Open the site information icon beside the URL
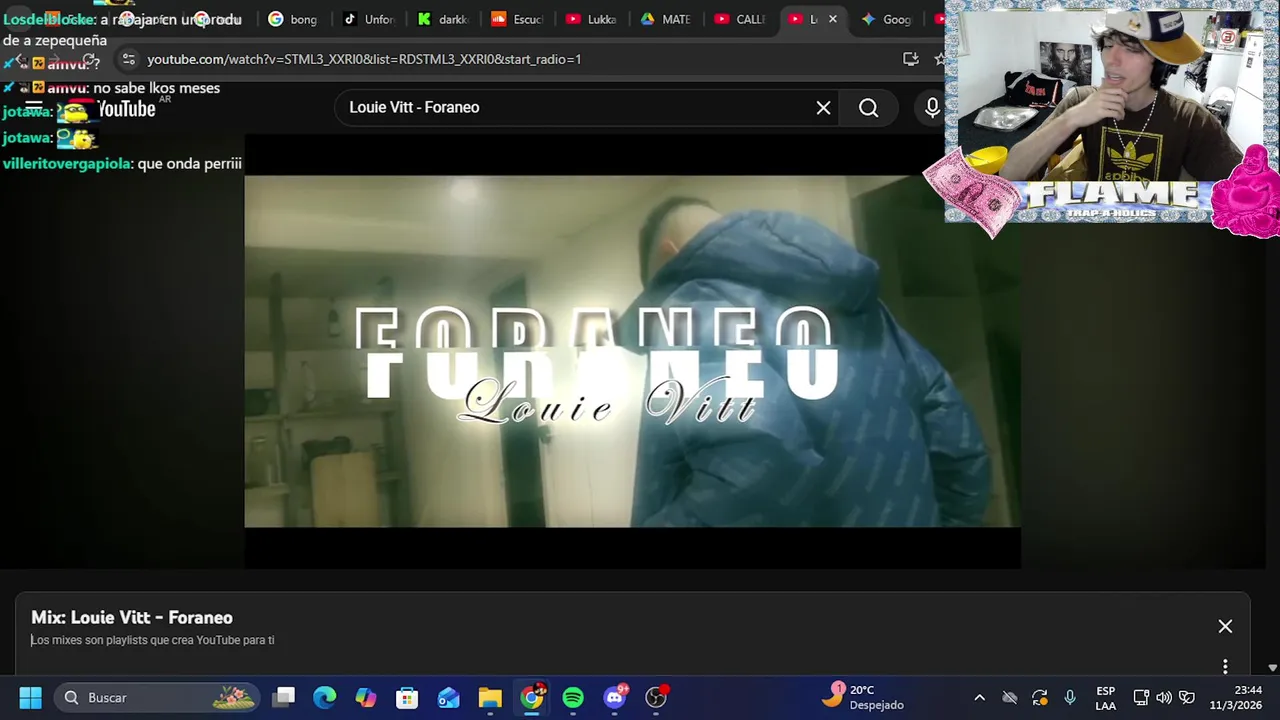This screenshot has width=1280, height=720. coord(127,59)
